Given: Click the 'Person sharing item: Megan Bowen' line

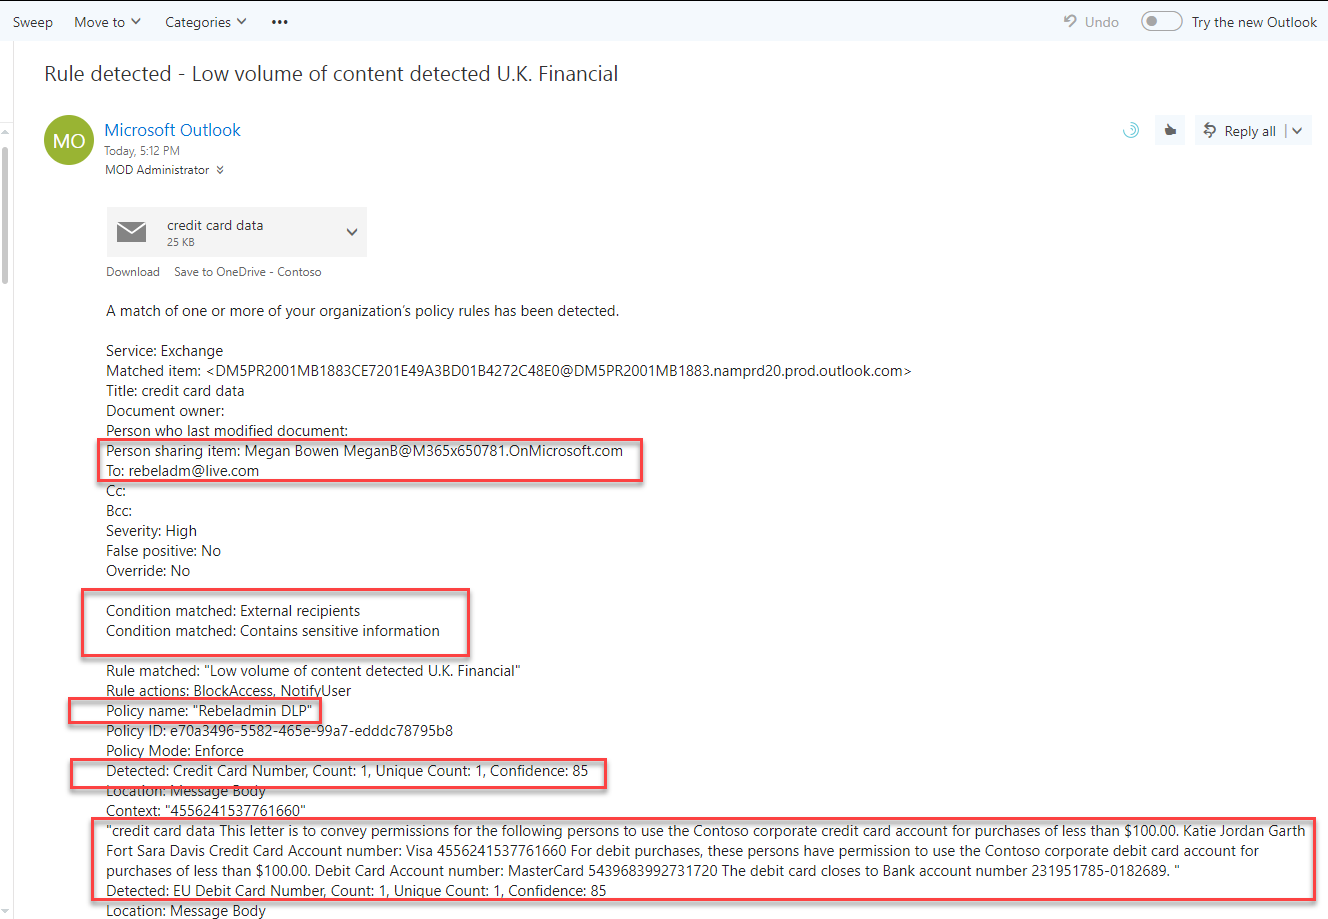Looking at the screenshot, I should [x=364, y=451].
